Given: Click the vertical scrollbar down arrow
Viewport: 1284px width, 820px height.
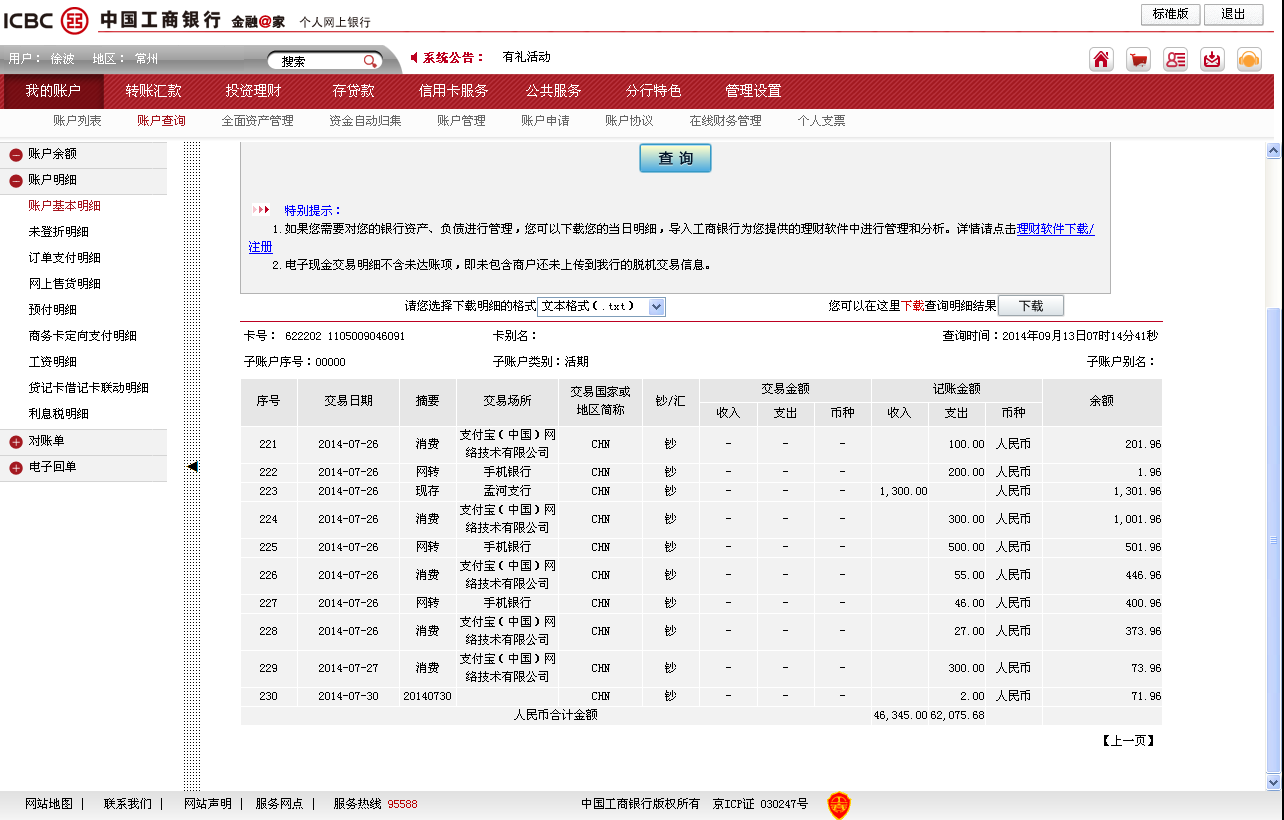Looking at the screenshot, I should click(x=1273, y=782).
